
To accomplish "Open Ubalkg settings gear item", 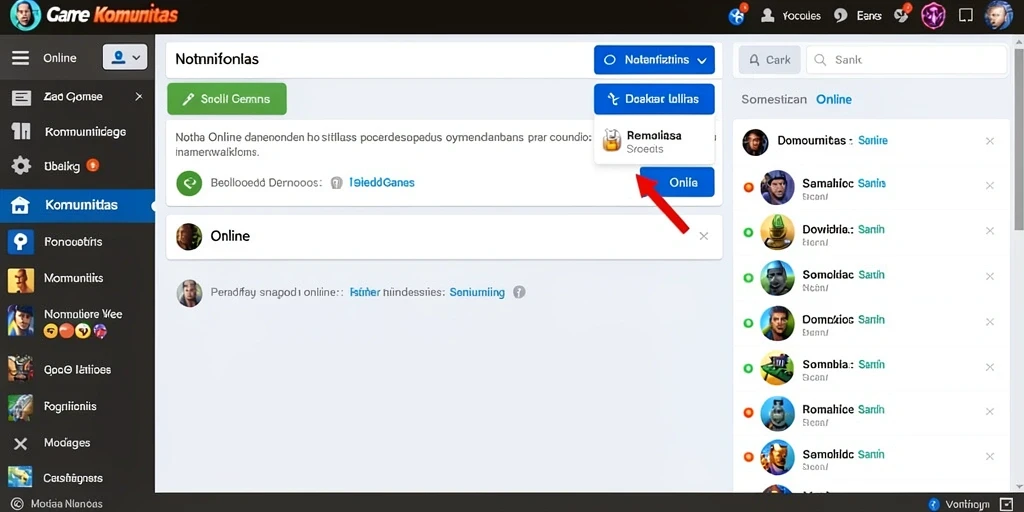I will [x=21, y=166].
